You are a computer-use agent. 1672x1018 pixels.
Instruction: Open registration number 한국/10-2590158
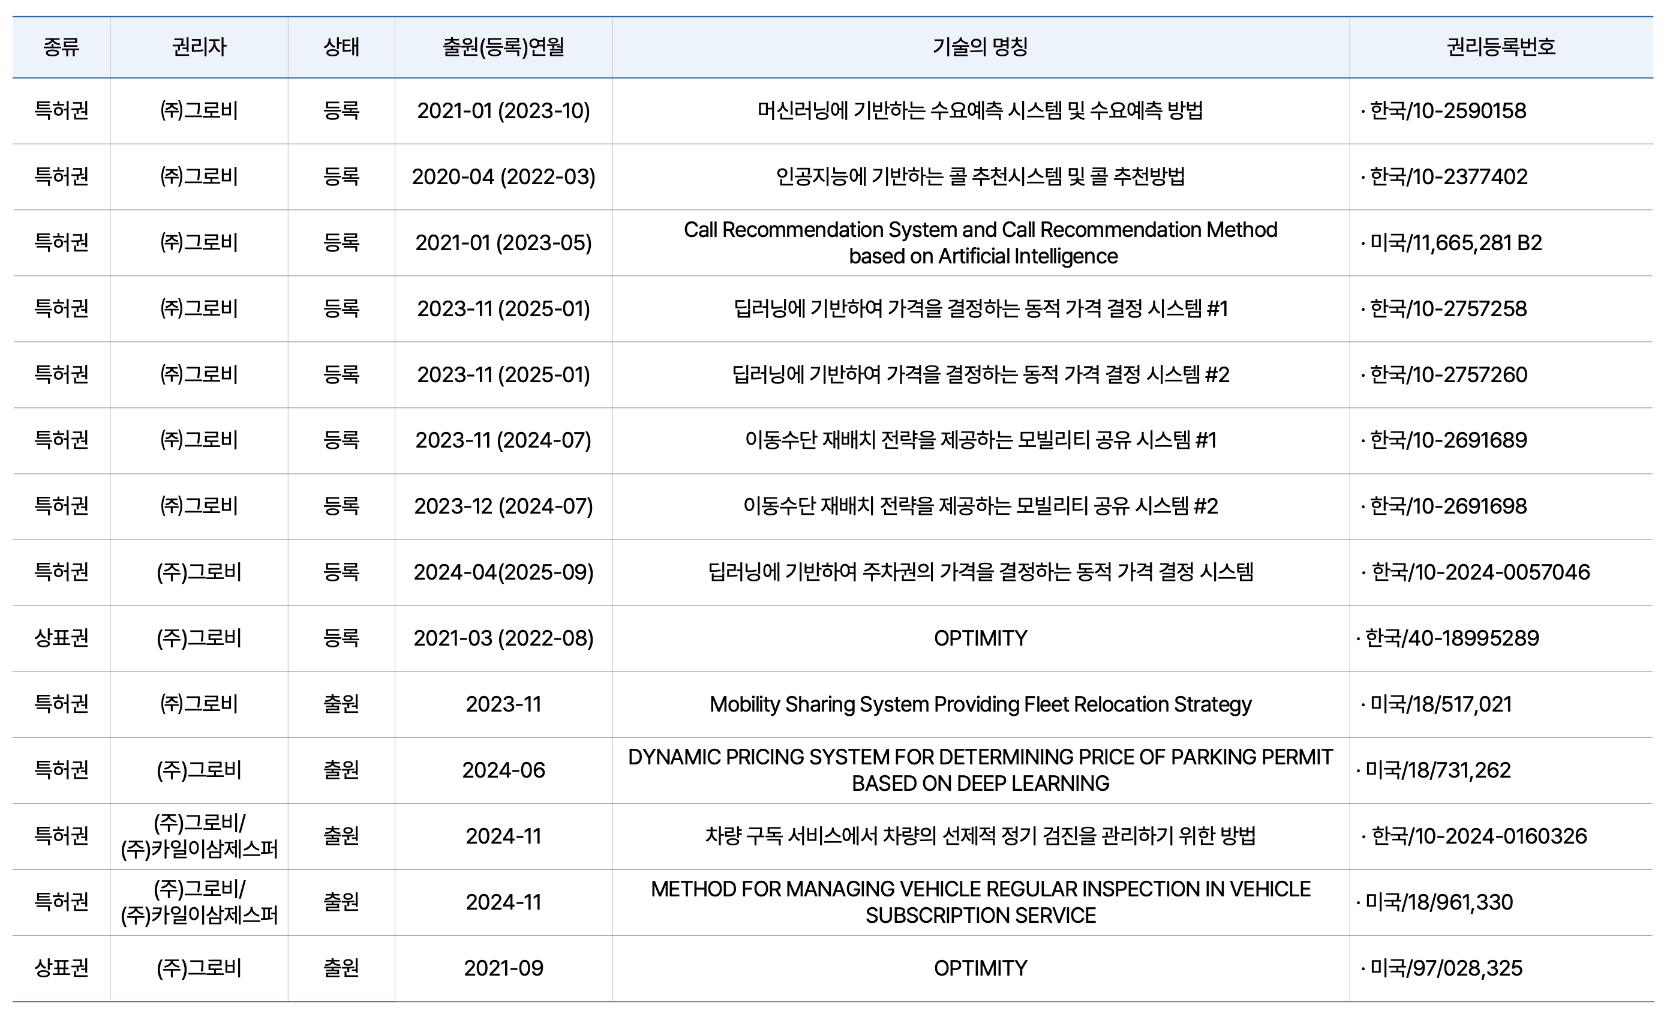point(1447,111)
